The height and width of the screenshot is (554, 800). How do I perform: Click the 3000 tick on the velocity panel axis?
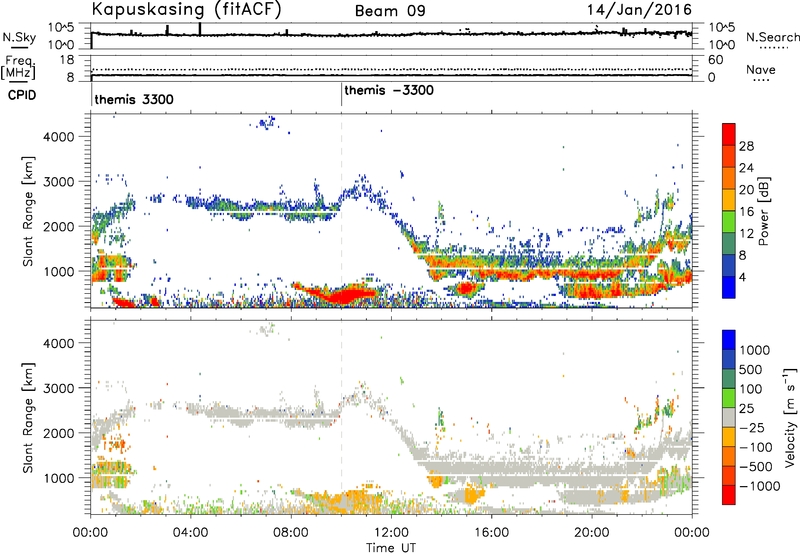[58, 388]
